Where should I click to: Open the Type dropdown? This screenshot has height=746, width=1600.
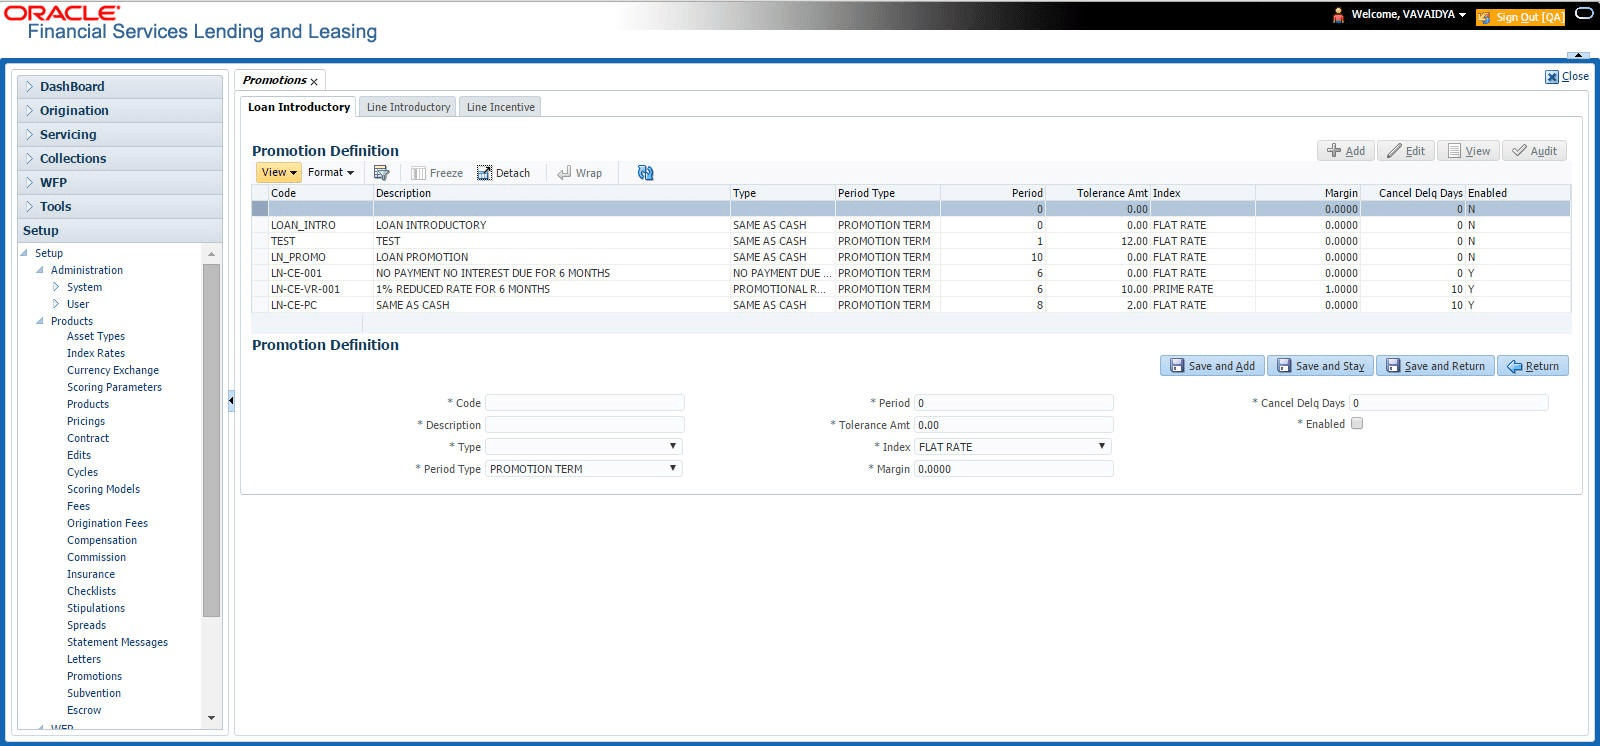pos(584,446)
